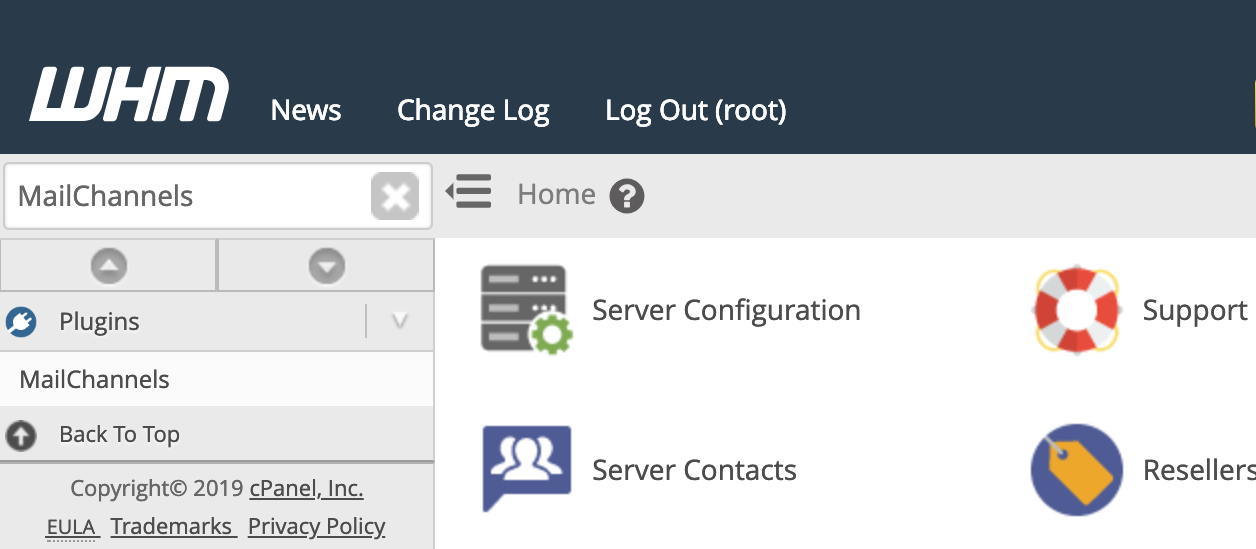Screen dimensions: 1256x549
Task: Open the Server Configuration icon
Action: coord(526,310)
